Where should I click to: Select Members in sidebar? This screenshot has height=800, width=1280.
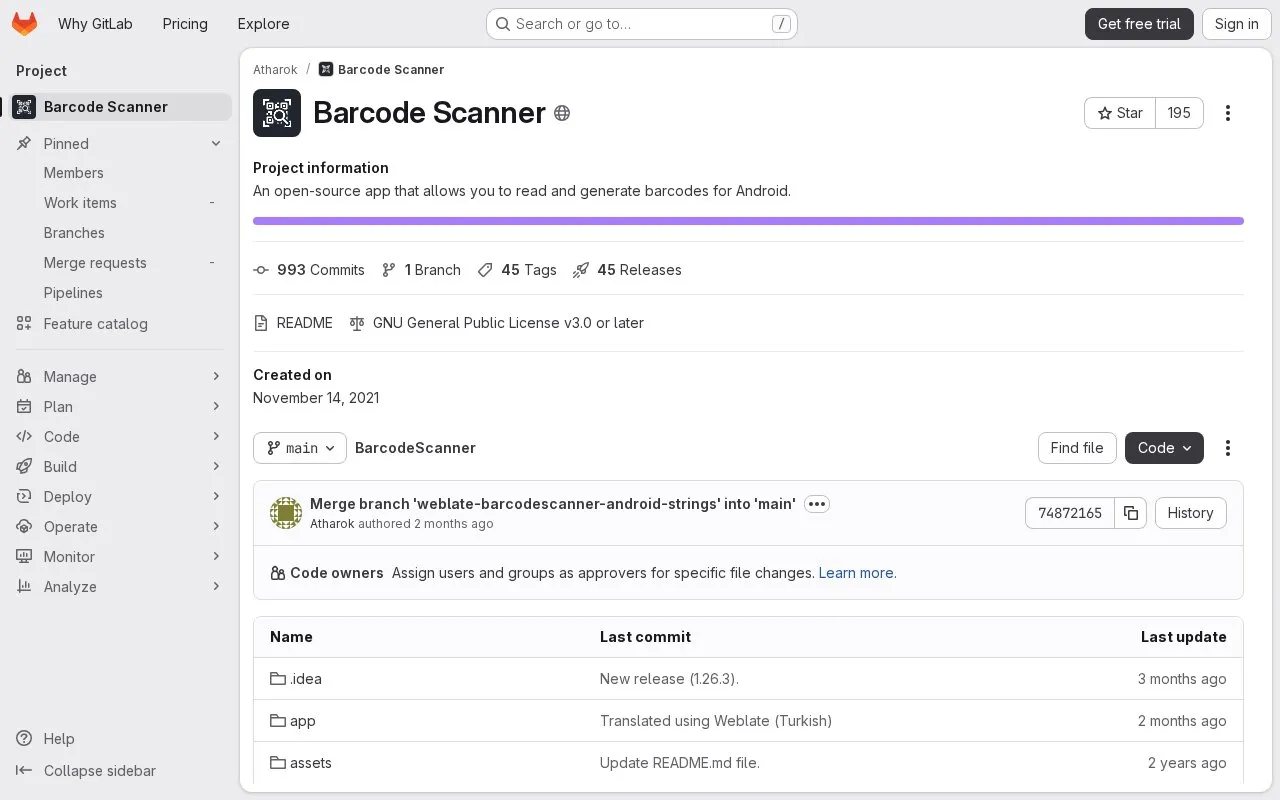120,173
